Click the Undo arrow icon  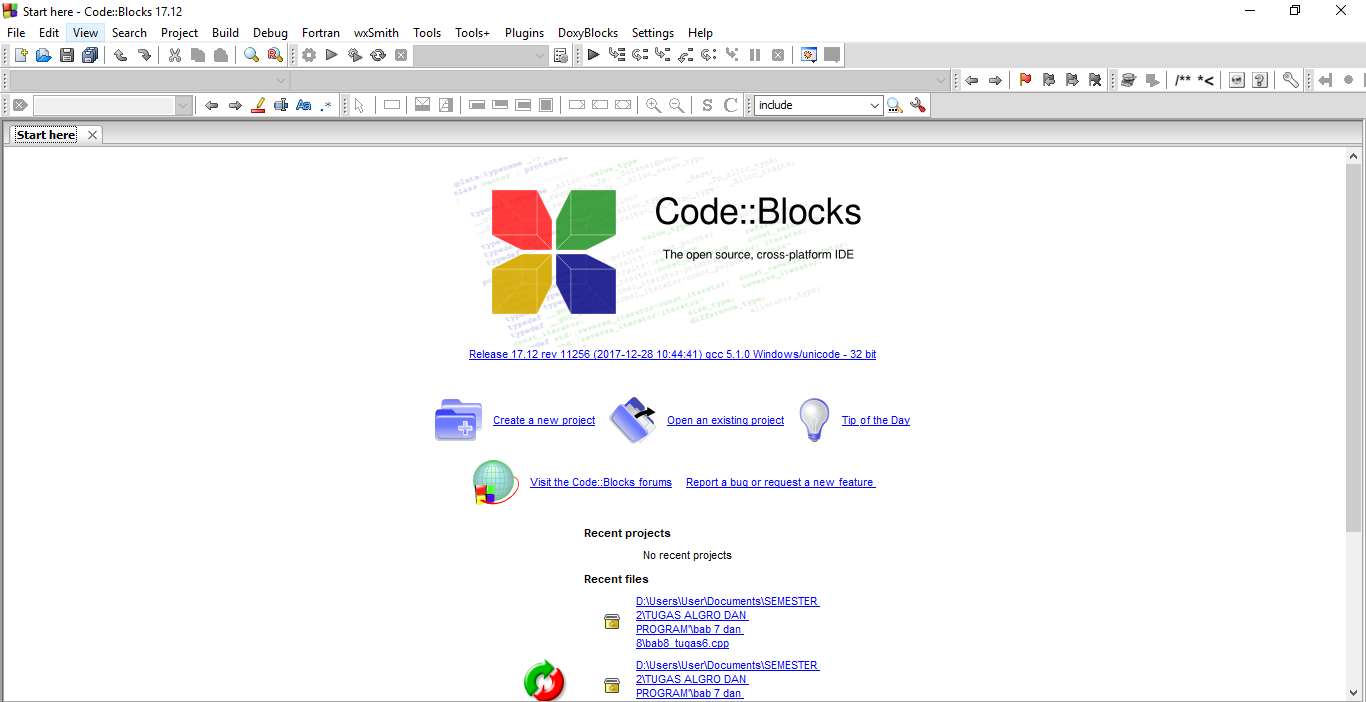click(120, 55)
